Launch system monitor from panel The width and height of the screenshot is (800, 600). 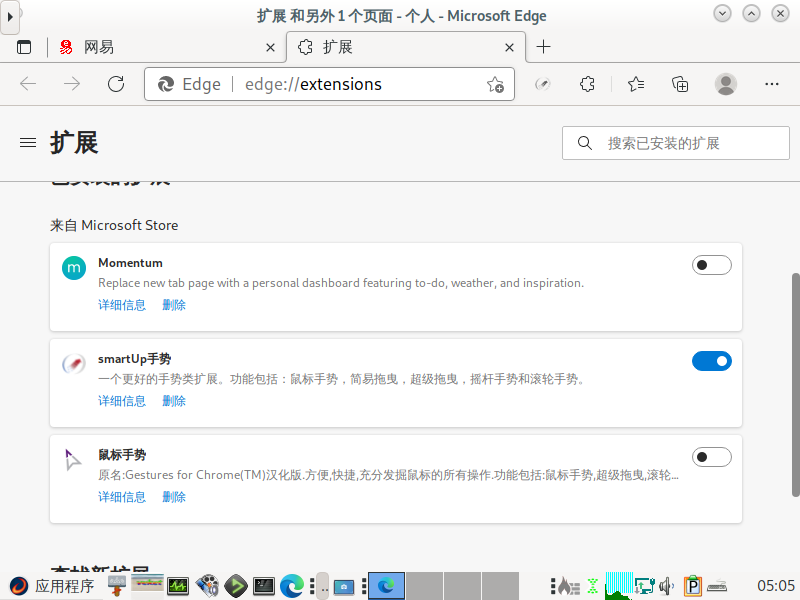178,586
